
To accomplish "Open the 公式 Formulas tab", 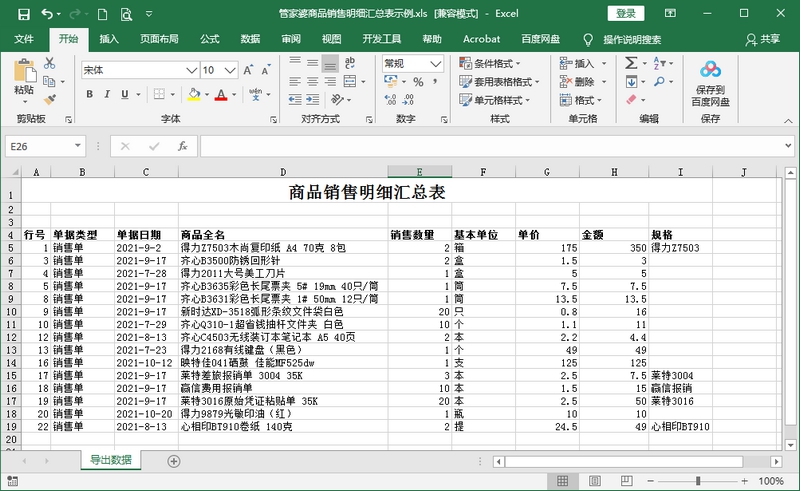I will pyautogui.click(x=209, y=39).
